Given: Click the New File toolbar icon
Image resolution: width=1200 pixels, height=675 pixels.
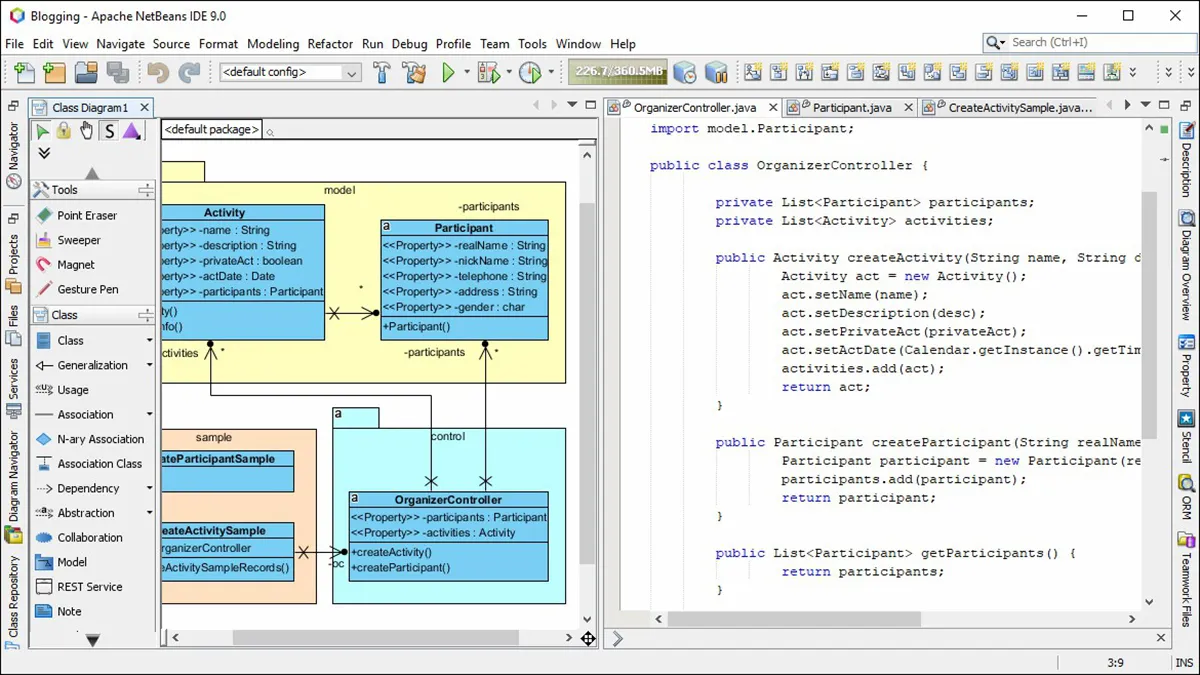Looking at the screenshot, I should [x=24, y=72].
